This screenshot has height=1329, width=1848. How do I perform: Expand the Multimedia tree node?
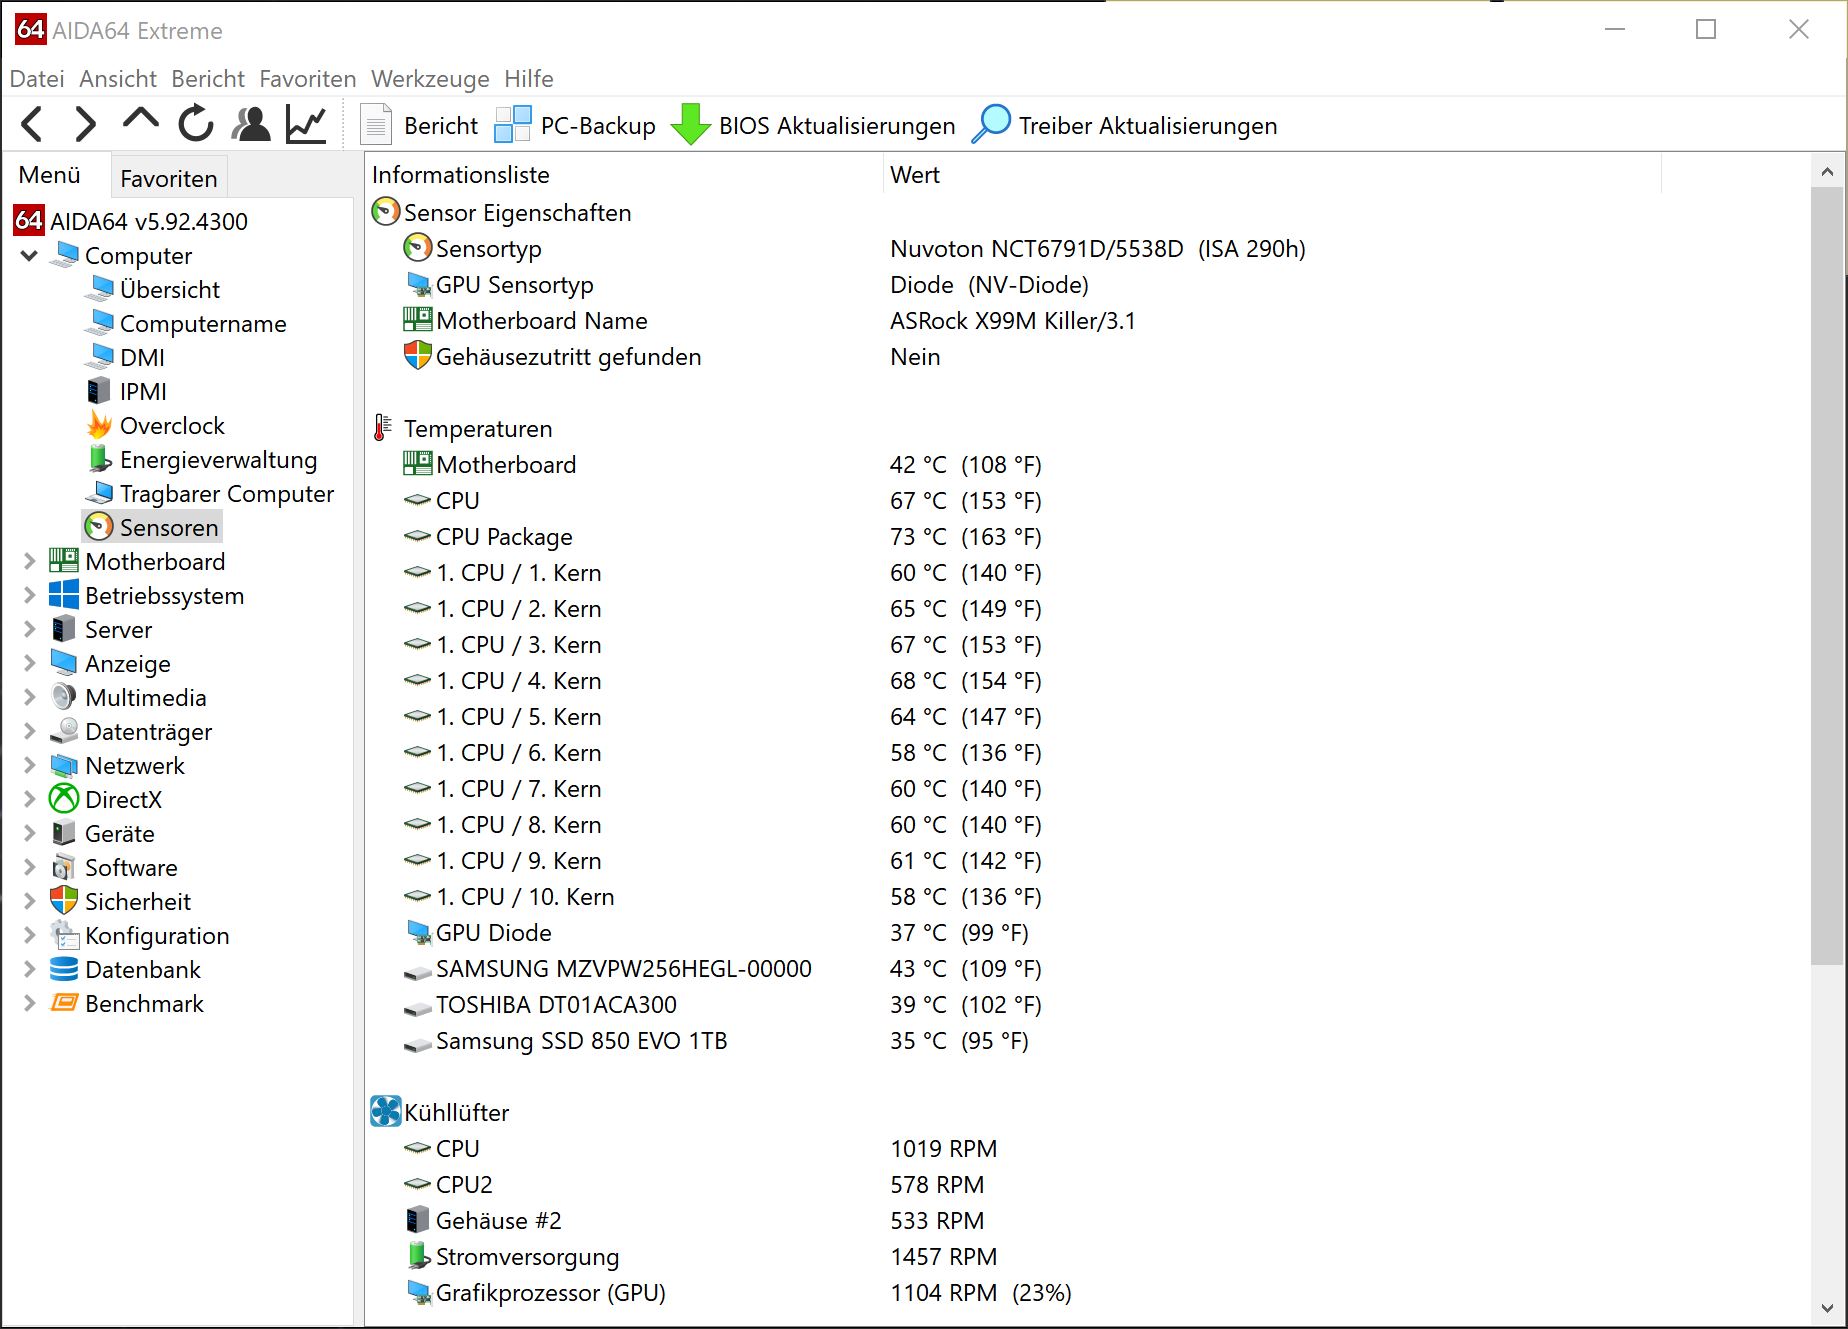(x=30, y=697)
